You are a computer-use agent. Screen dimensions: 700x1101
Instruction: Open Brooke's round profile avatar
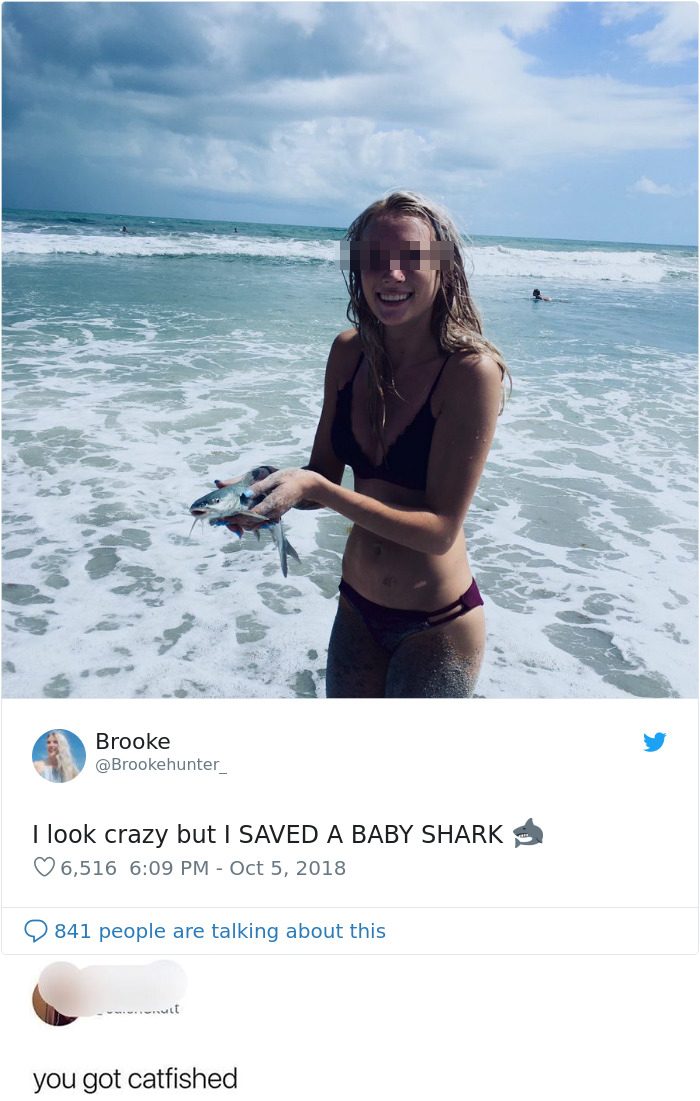(59, 756)
